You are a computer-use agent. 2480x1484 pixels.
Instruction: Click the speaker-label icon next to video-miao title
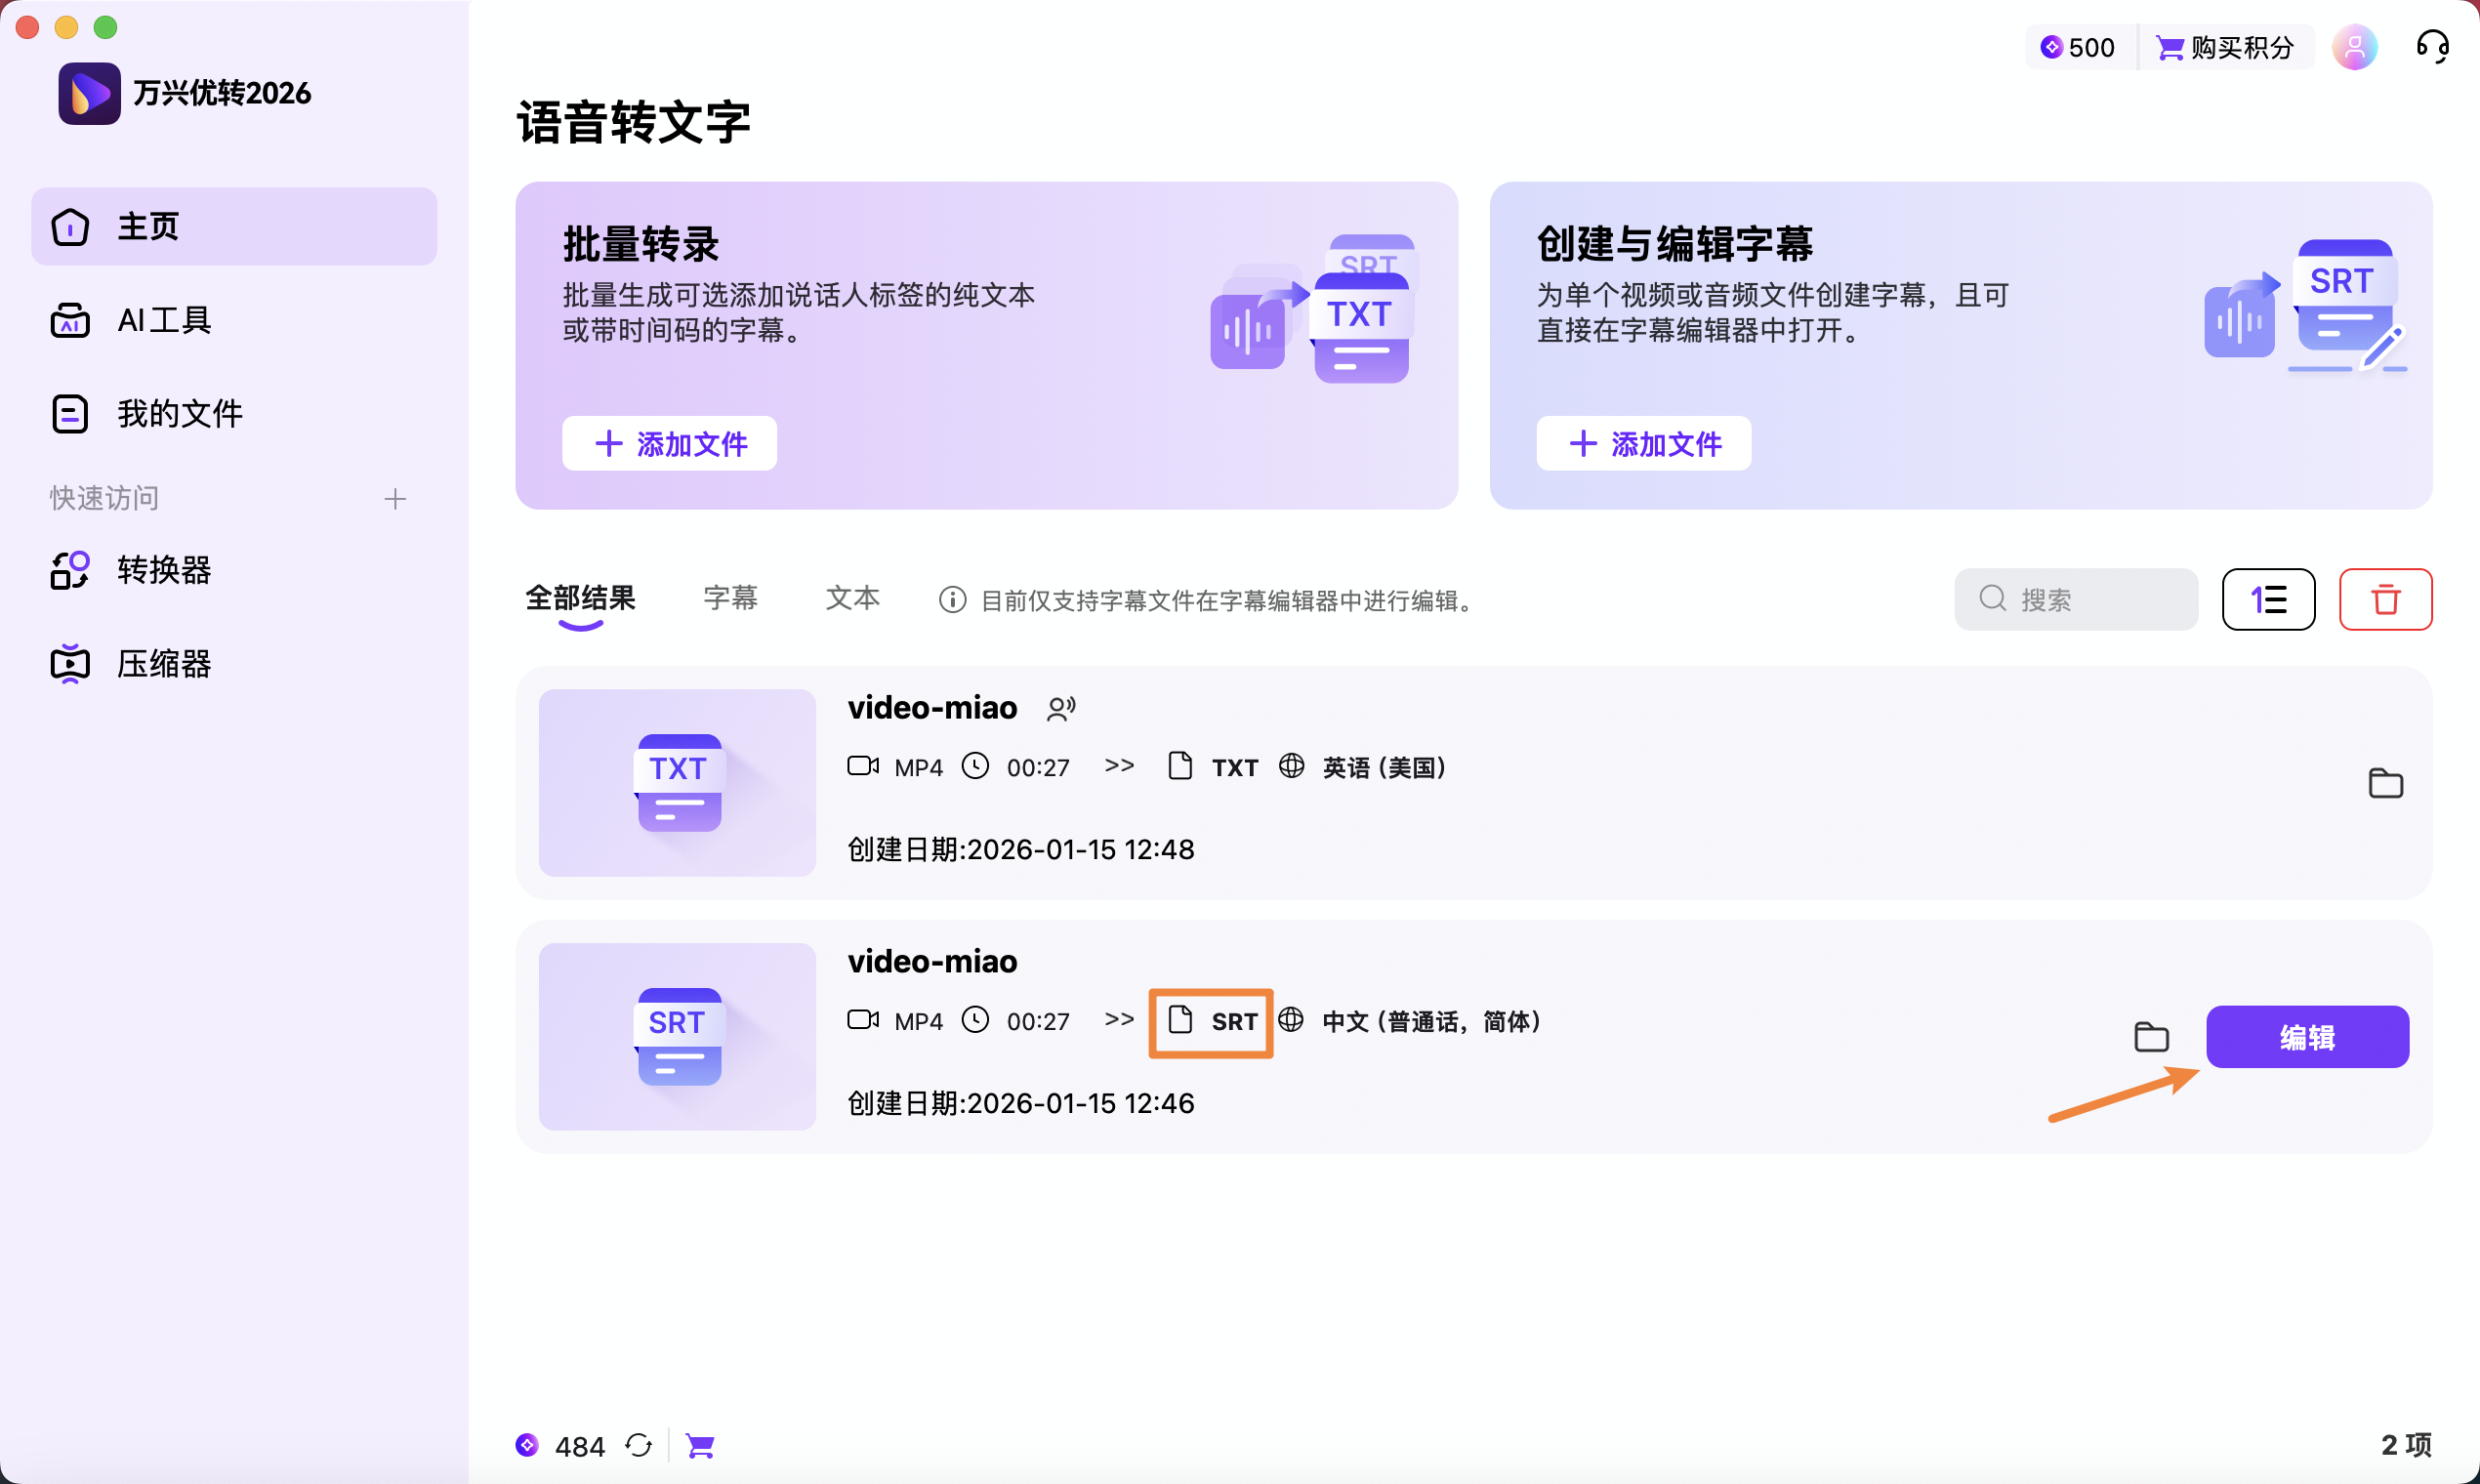click(x=1061, y=707)
